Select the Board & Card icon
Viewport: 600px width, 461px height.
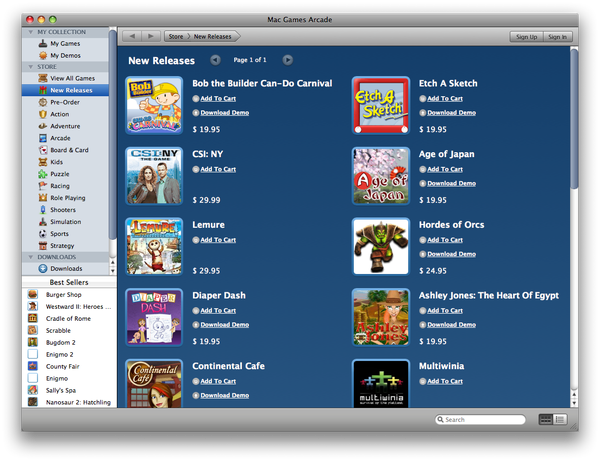[43, 150]
